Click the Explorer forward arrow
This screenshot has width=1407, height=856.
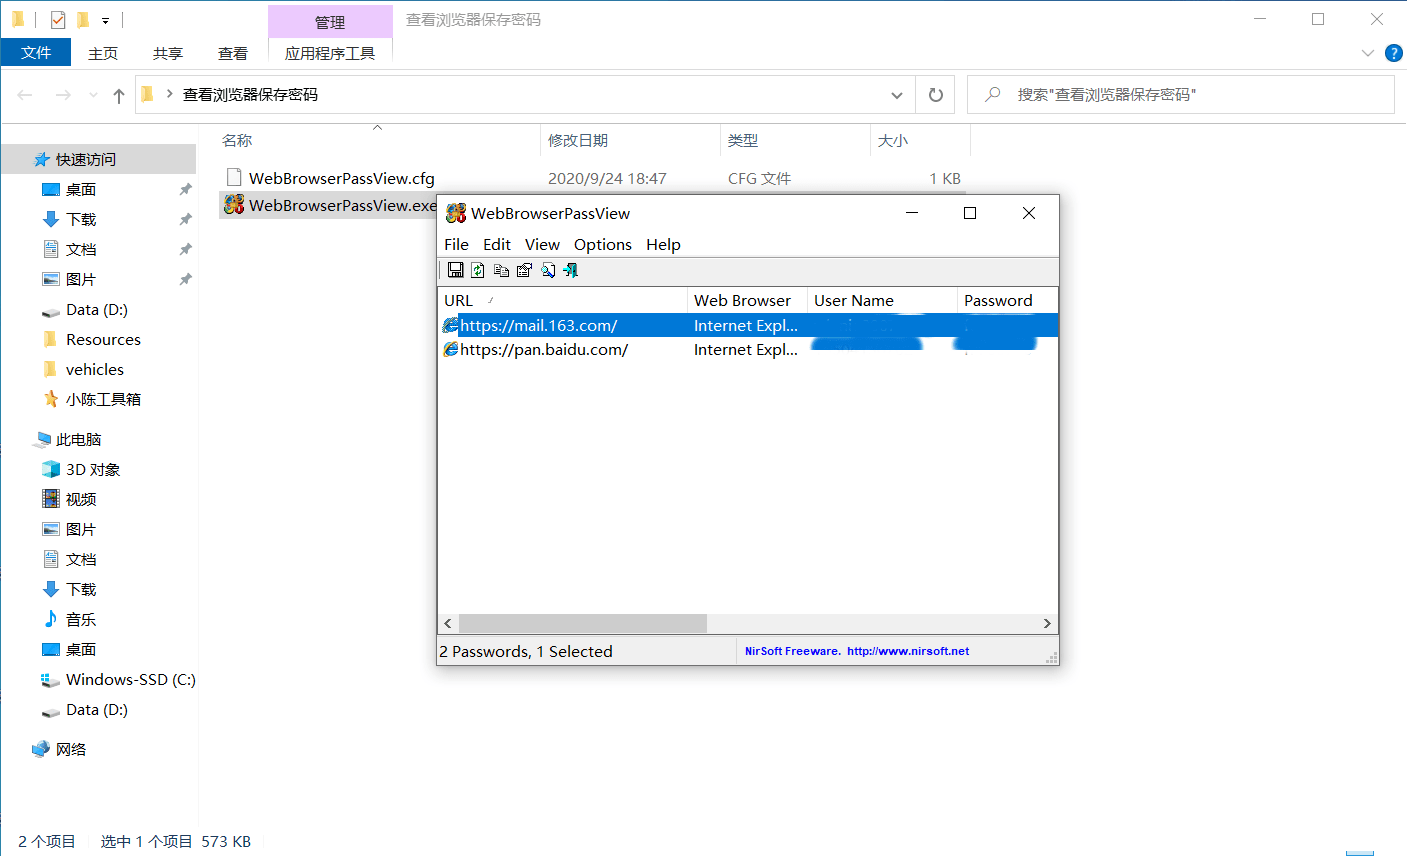[63, 95]
